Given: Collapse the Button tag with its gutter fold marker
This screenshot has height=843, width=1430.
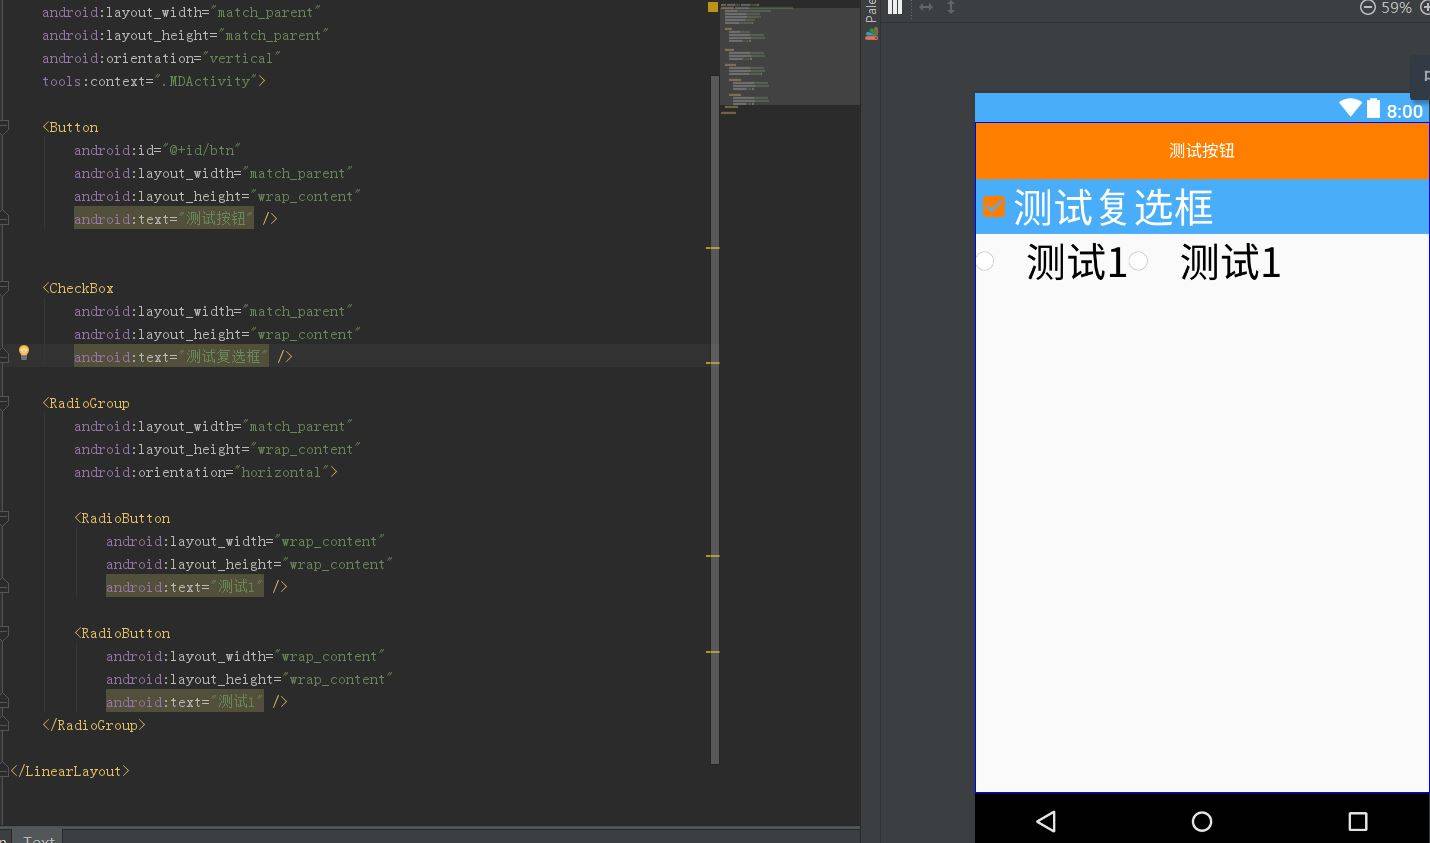Looking at the screenshot, I should pyautogui.click(x=5, y=127).
